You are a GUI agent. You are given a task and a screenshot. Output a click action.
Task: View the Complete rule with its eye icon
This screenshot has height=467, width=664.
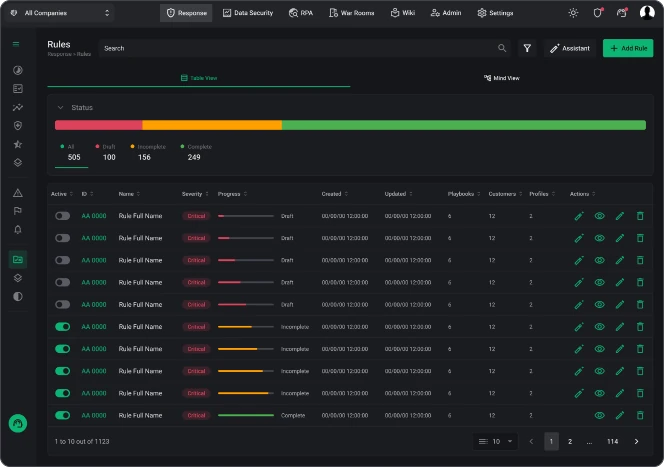pyautogui.click(x=600, y=415)
